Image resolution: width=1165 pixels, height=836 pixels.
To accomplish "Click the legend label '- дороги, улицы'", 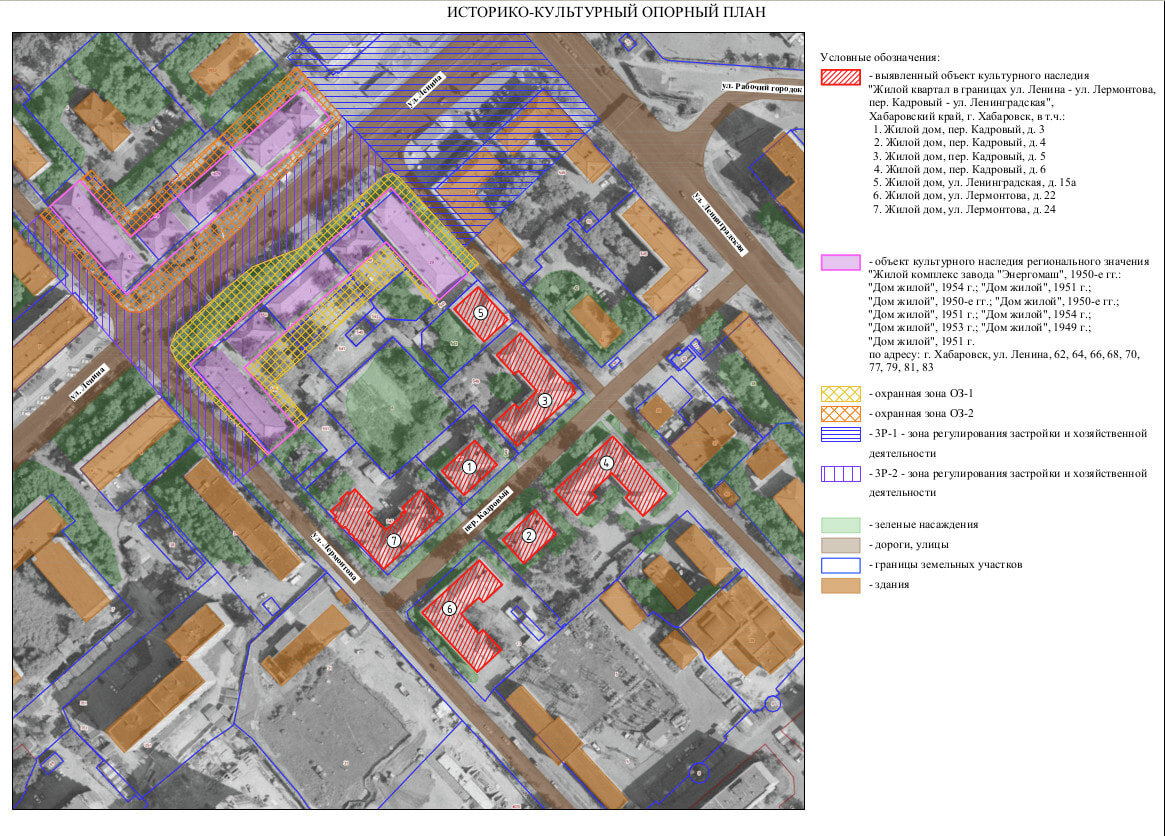I will coord(909,545).
